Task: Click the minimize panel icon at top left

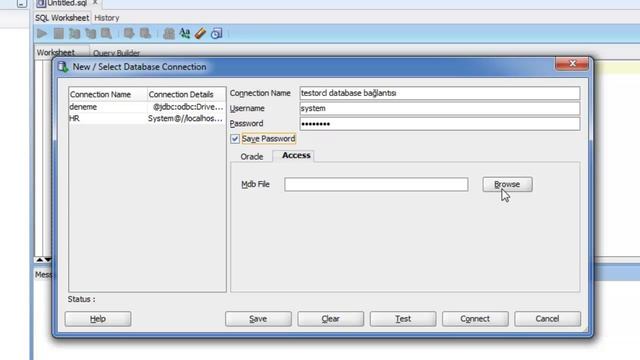Action: point(22,4)
